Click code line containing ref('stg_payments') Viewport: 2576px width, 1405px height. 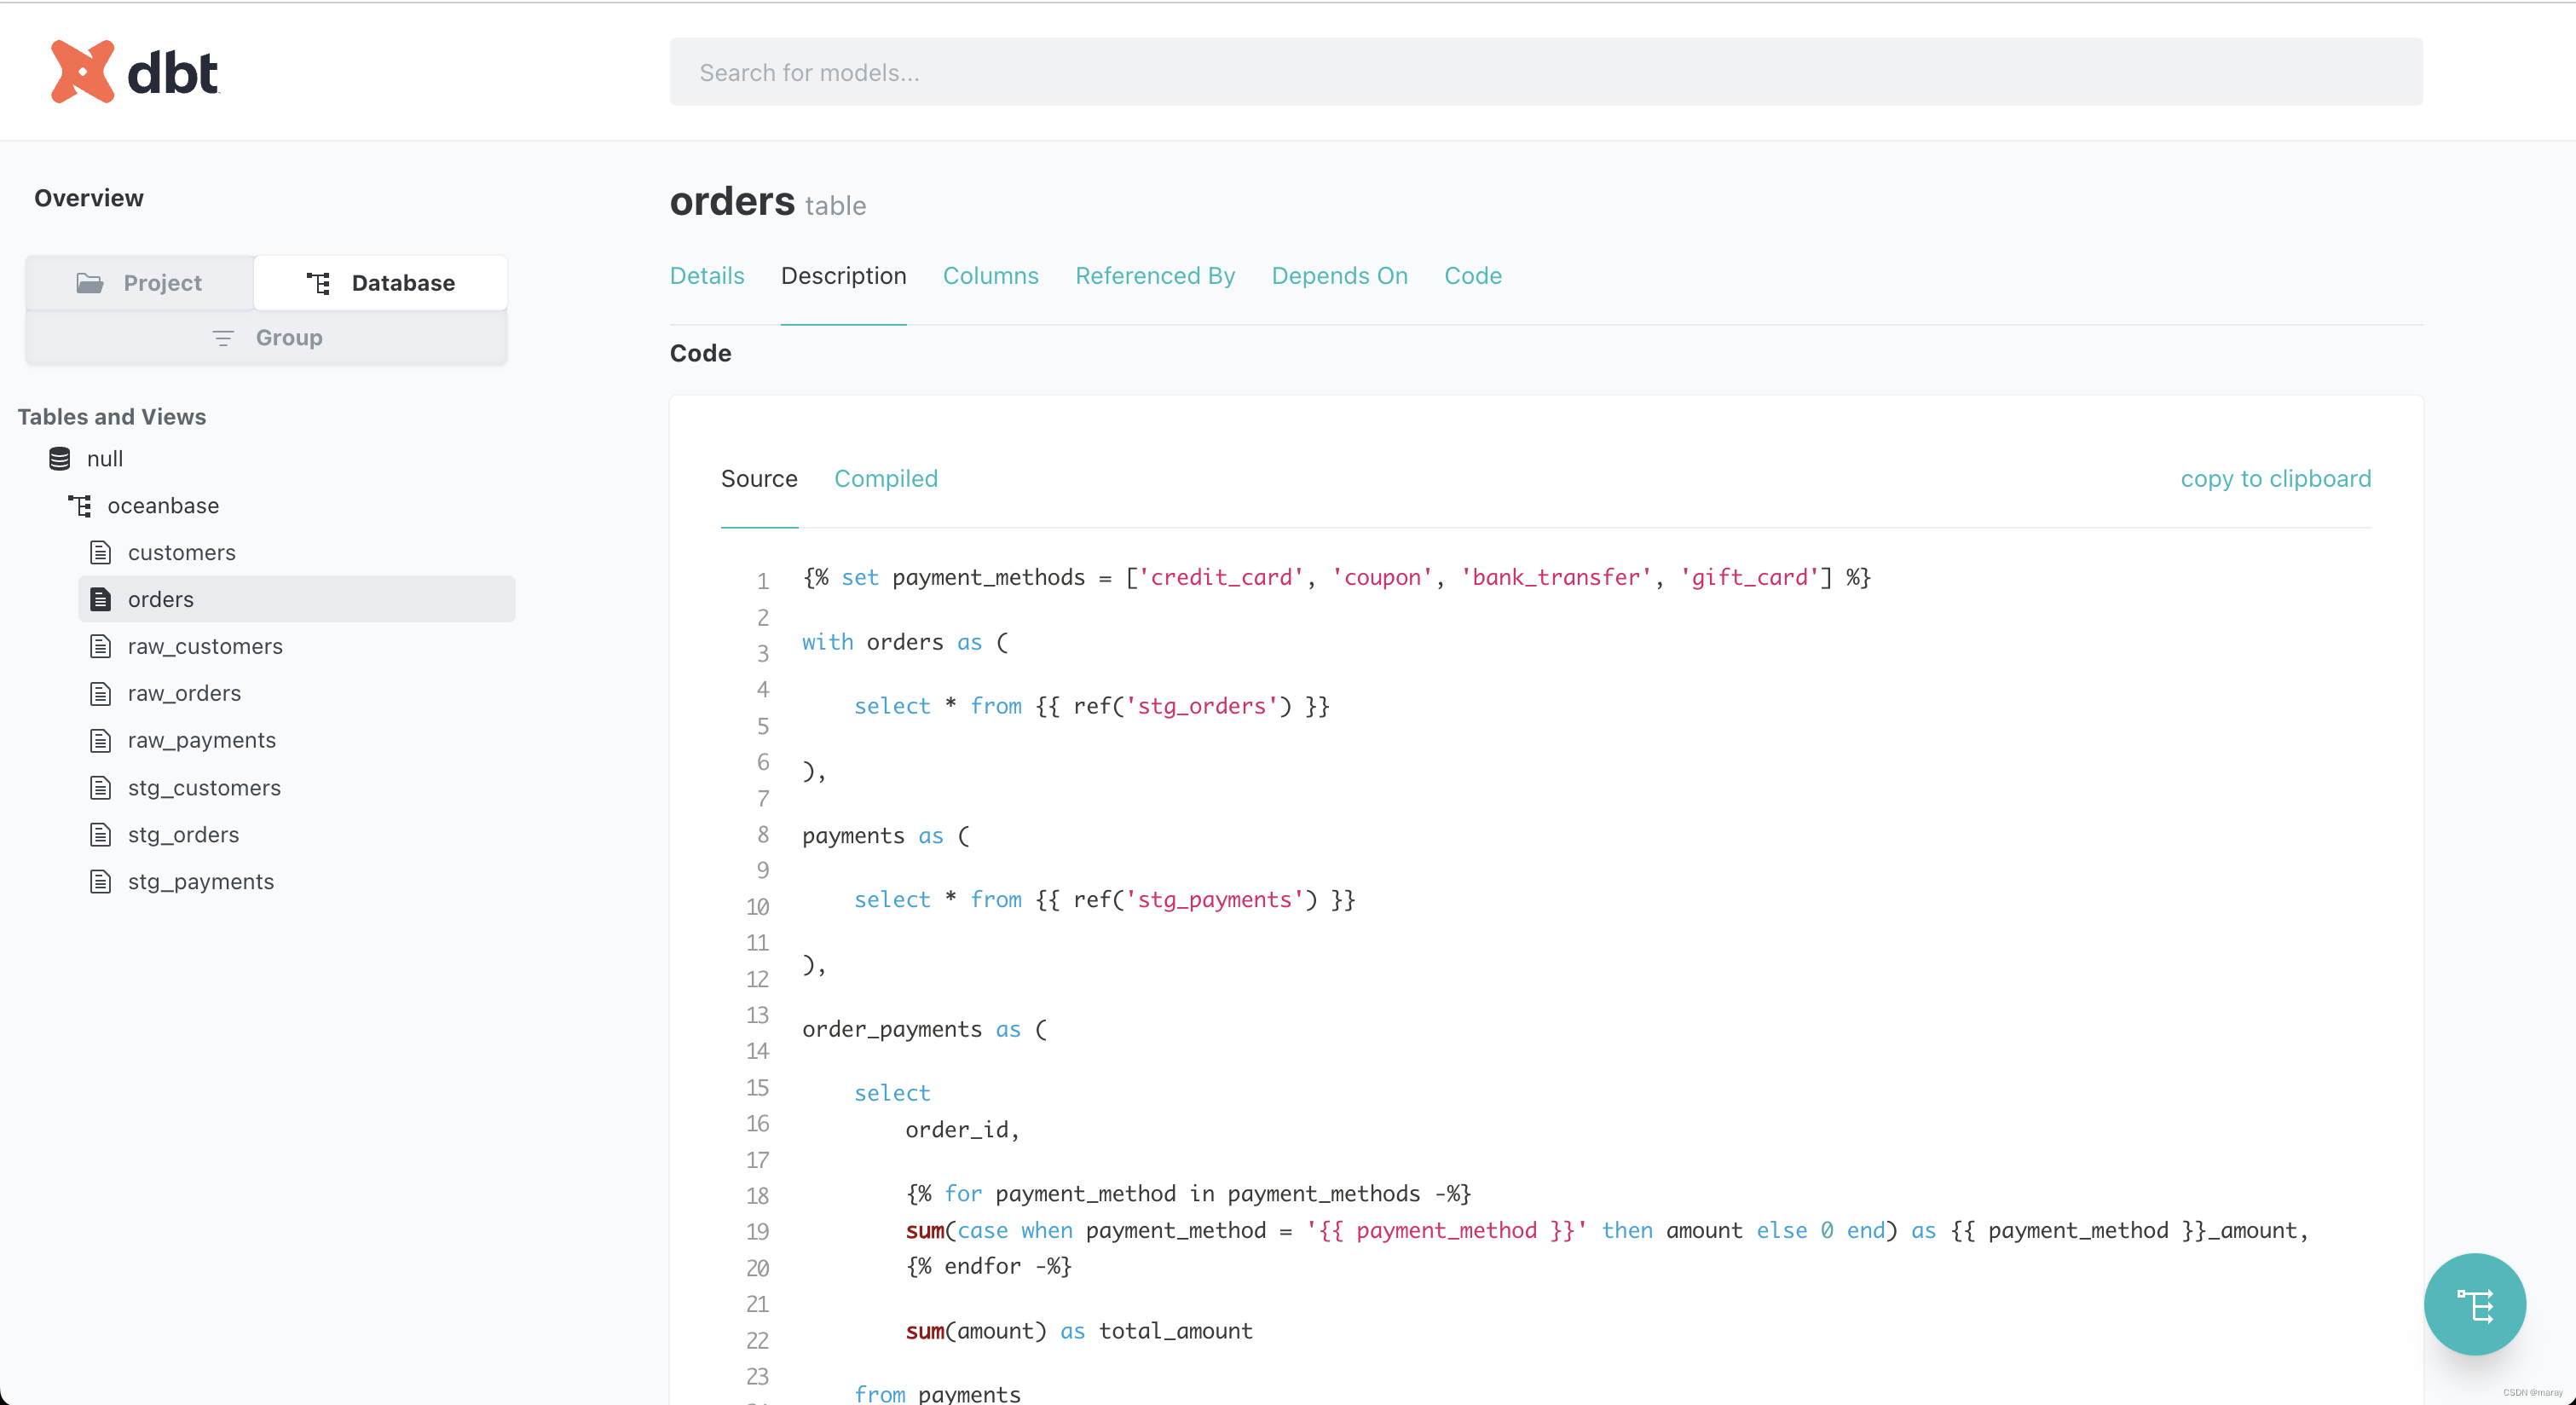pyautogui.click(x=1104, y=900)
